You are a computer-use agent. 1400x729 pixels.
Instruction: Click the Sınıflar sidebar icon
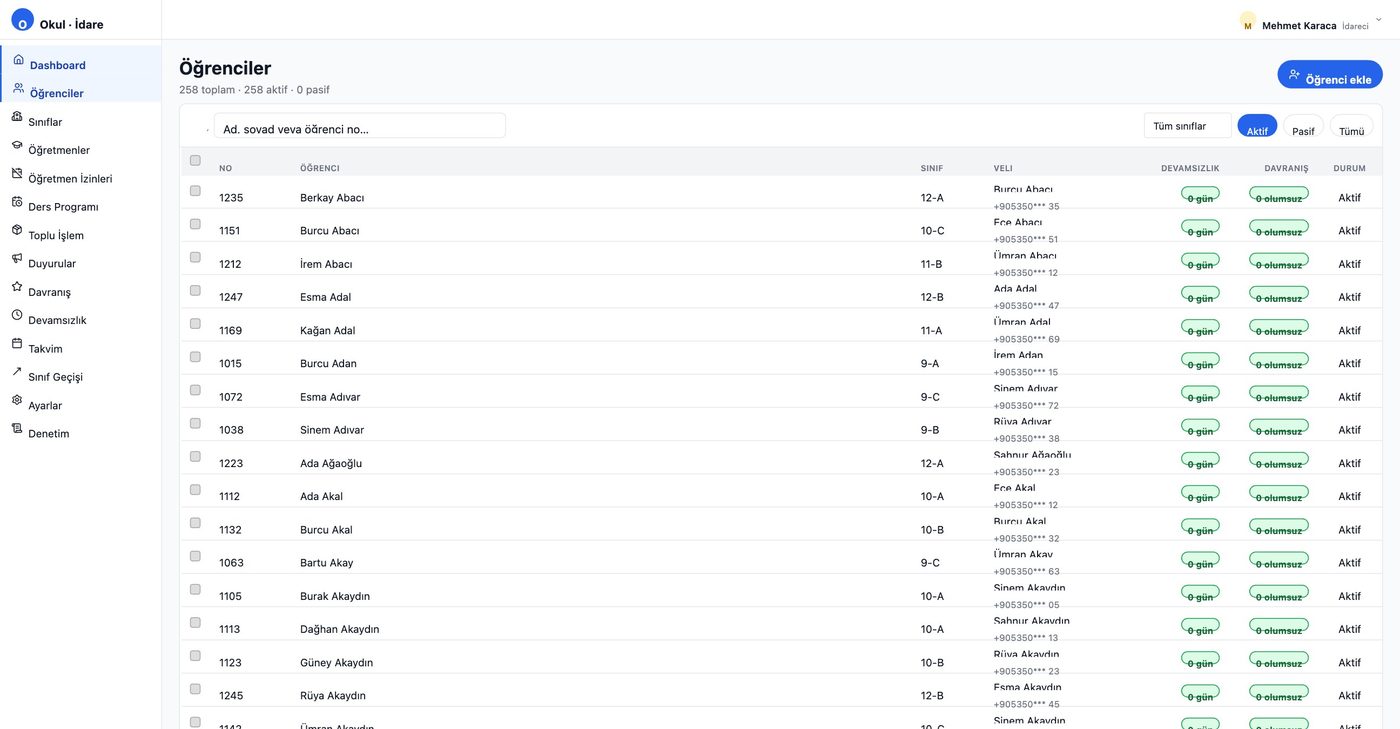[x=17, y=117]
